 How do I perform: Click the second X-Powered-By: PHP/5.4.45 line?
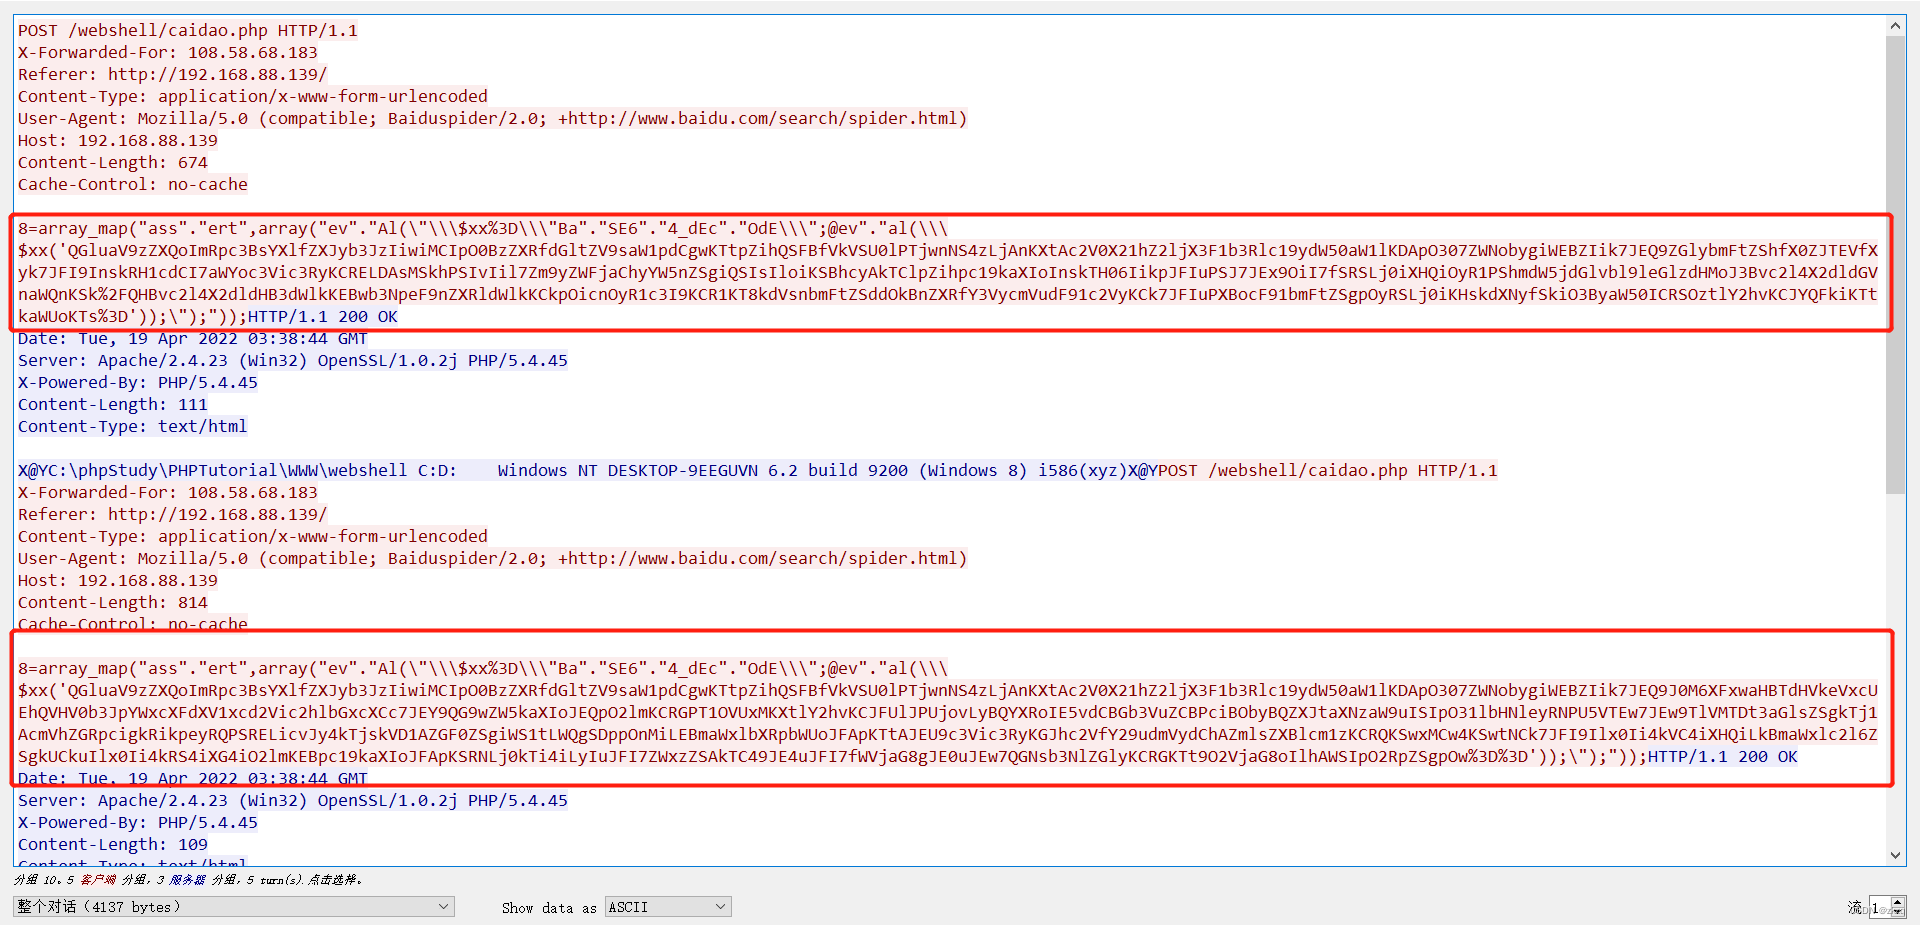(x=137, y=822)
